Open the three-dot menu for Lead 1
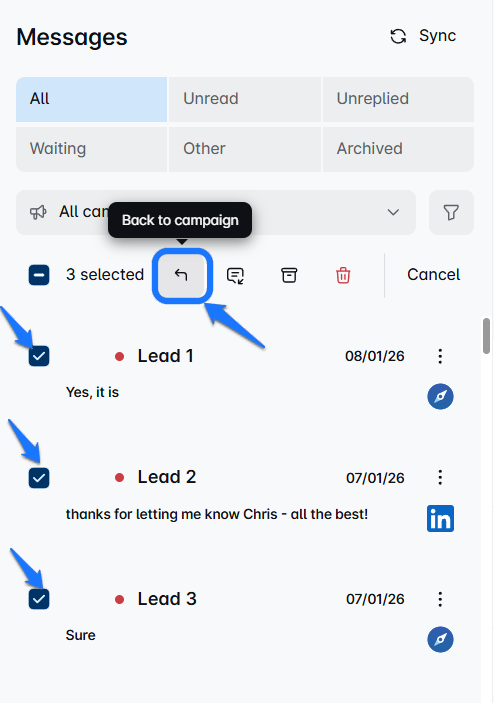 click(x=440, y=356)
